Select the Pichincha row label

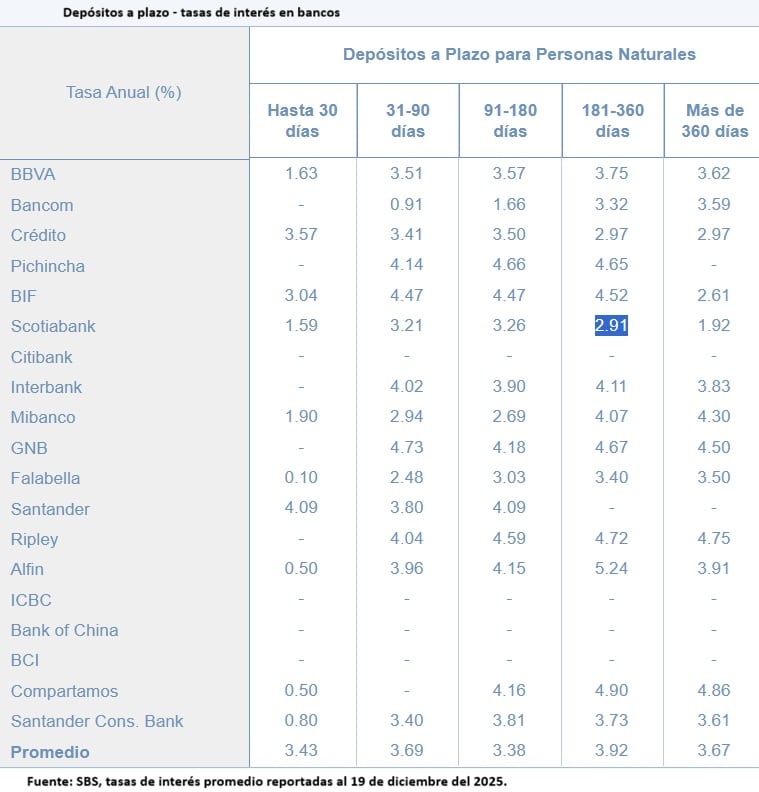(47, 266)
